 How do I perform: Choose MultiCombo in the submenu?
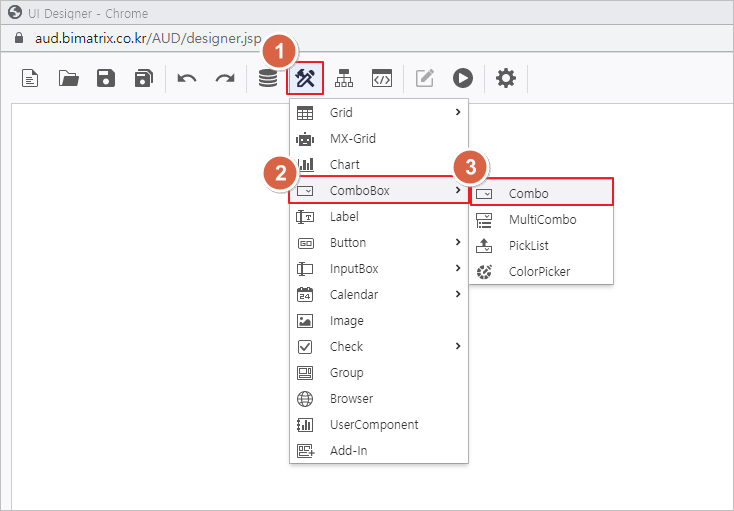pyautogui.click(x=541, y=219)
